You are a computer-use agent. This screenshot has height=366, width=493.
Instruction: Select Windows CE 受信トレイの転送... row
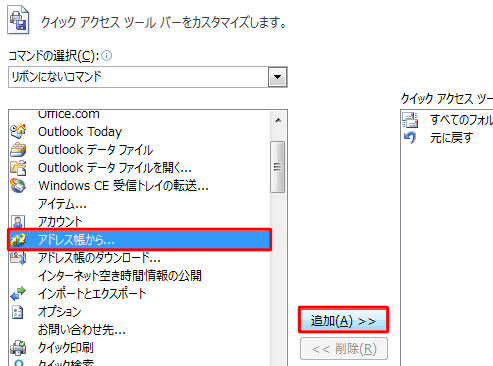[x=139, y=186]
